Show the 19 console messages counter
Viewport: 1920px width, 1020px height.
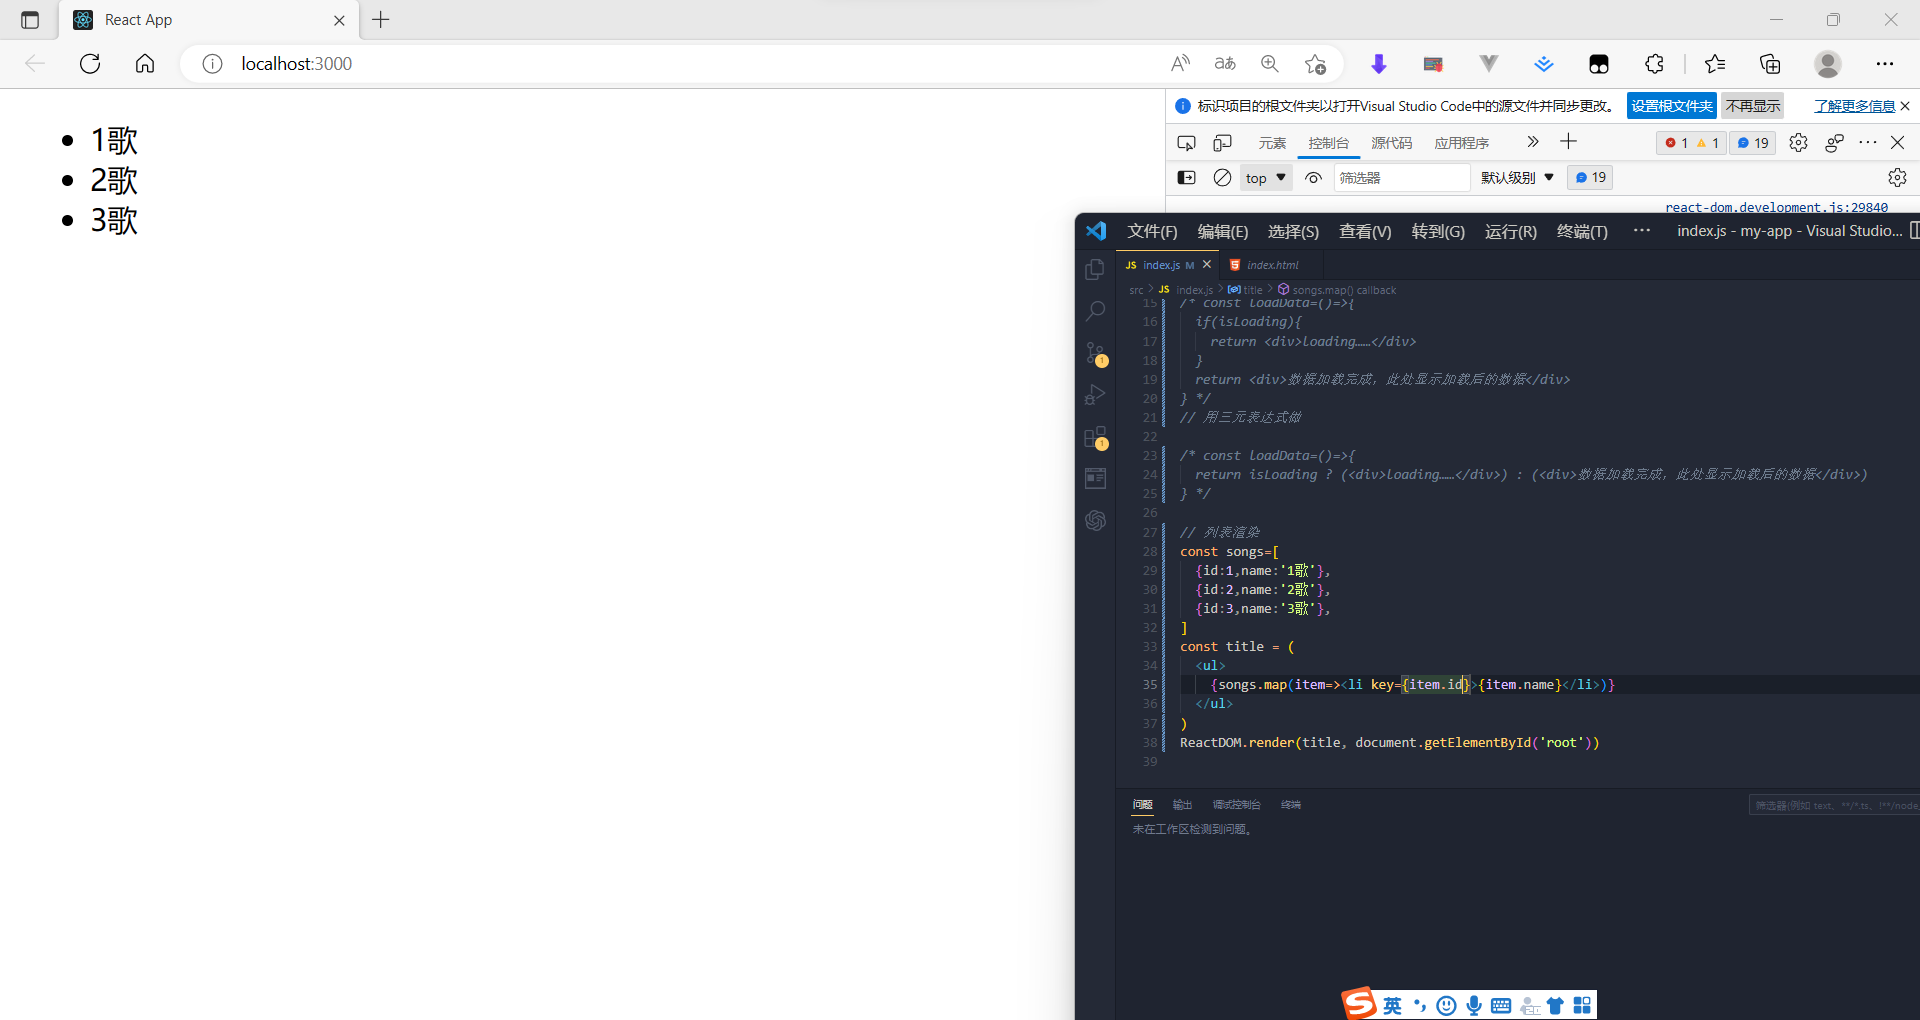coord(1752,142)
